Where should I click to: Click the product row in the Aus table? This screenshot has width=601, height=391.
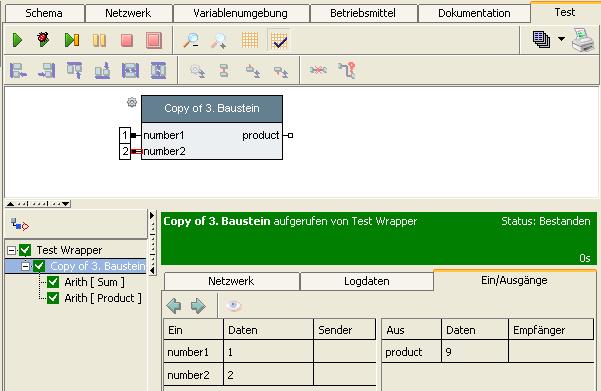click(x=488, y=352)
